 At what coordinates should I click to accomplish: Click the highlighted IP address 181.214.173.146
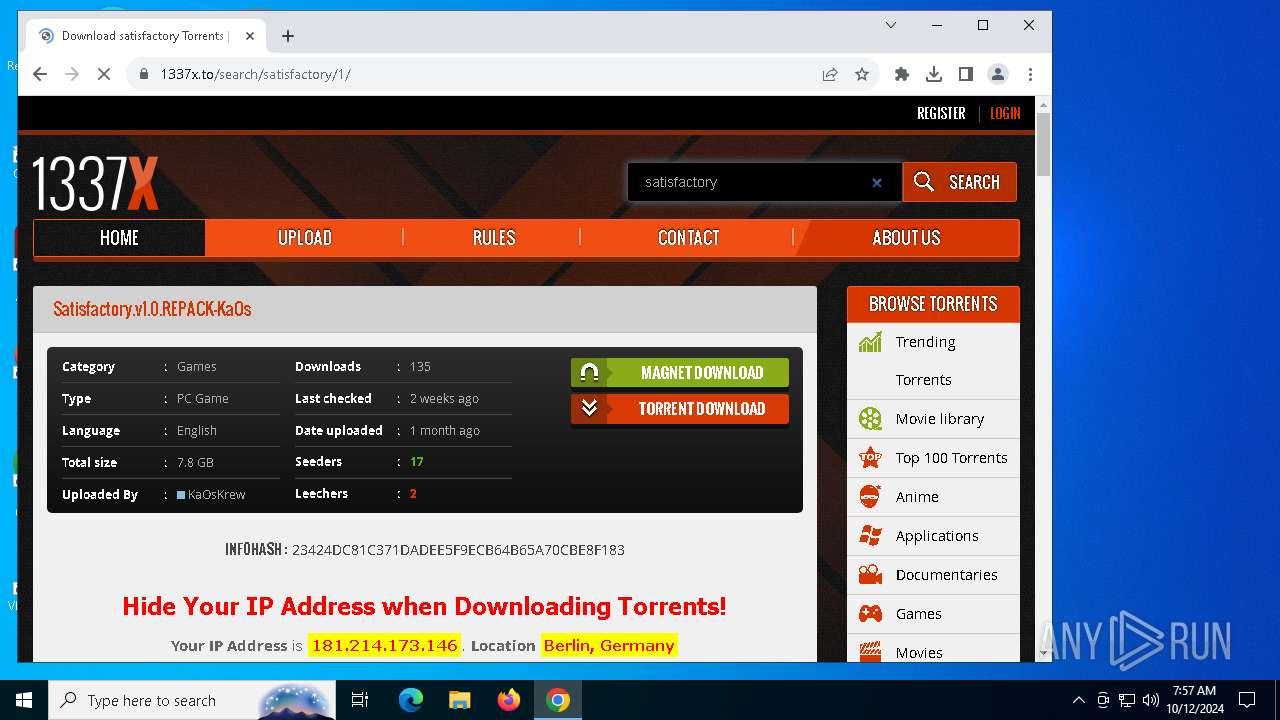(384, 645)
